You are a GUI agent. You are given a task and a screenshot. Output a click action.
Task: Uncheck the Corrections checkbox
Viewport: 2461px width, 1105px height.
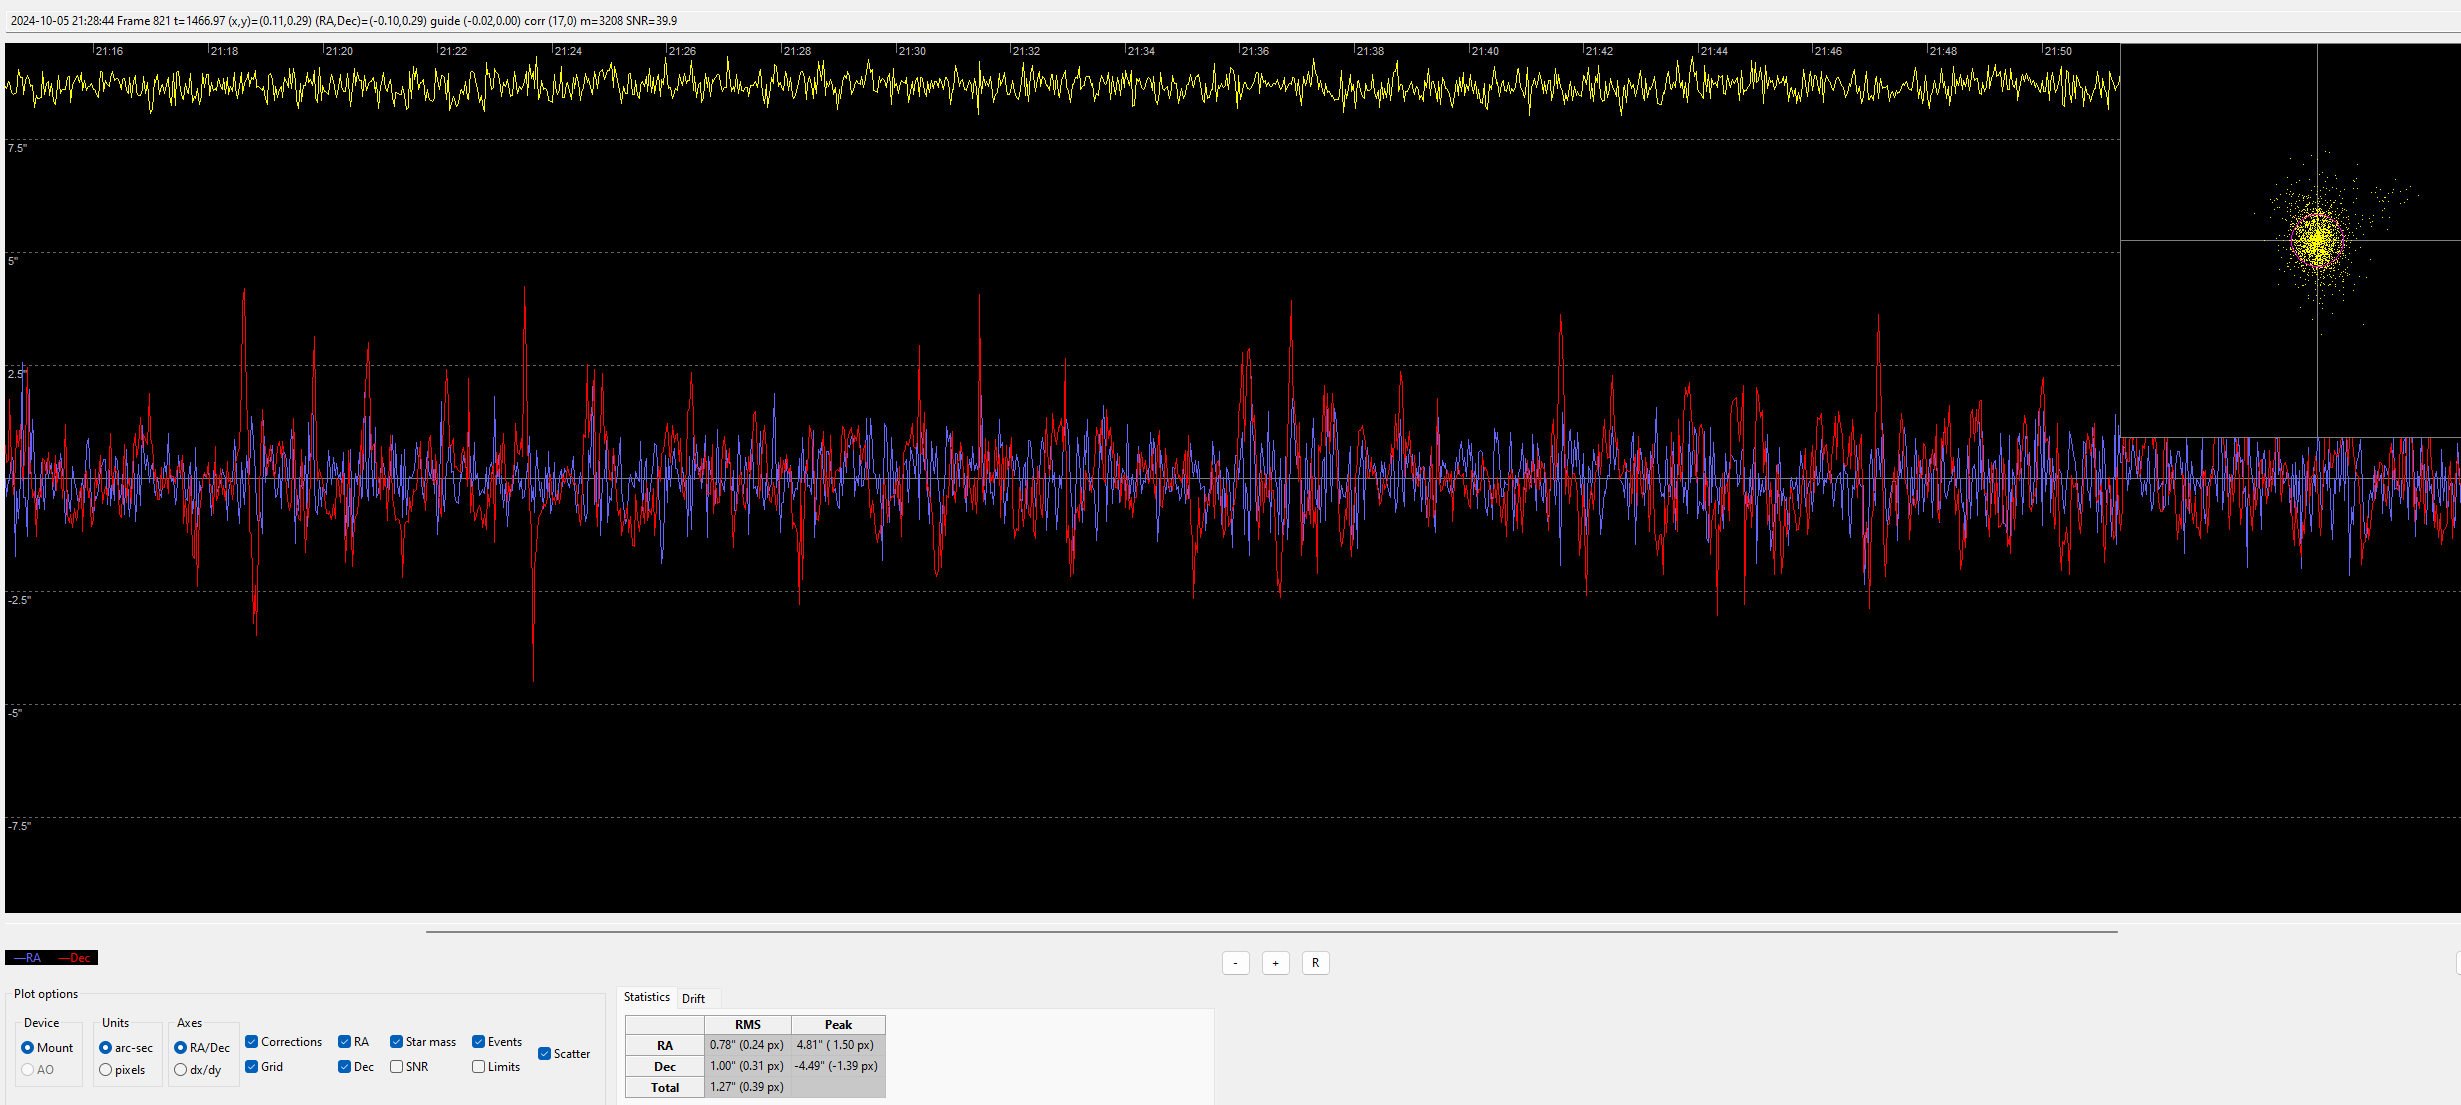click(x=252, y=1042)
